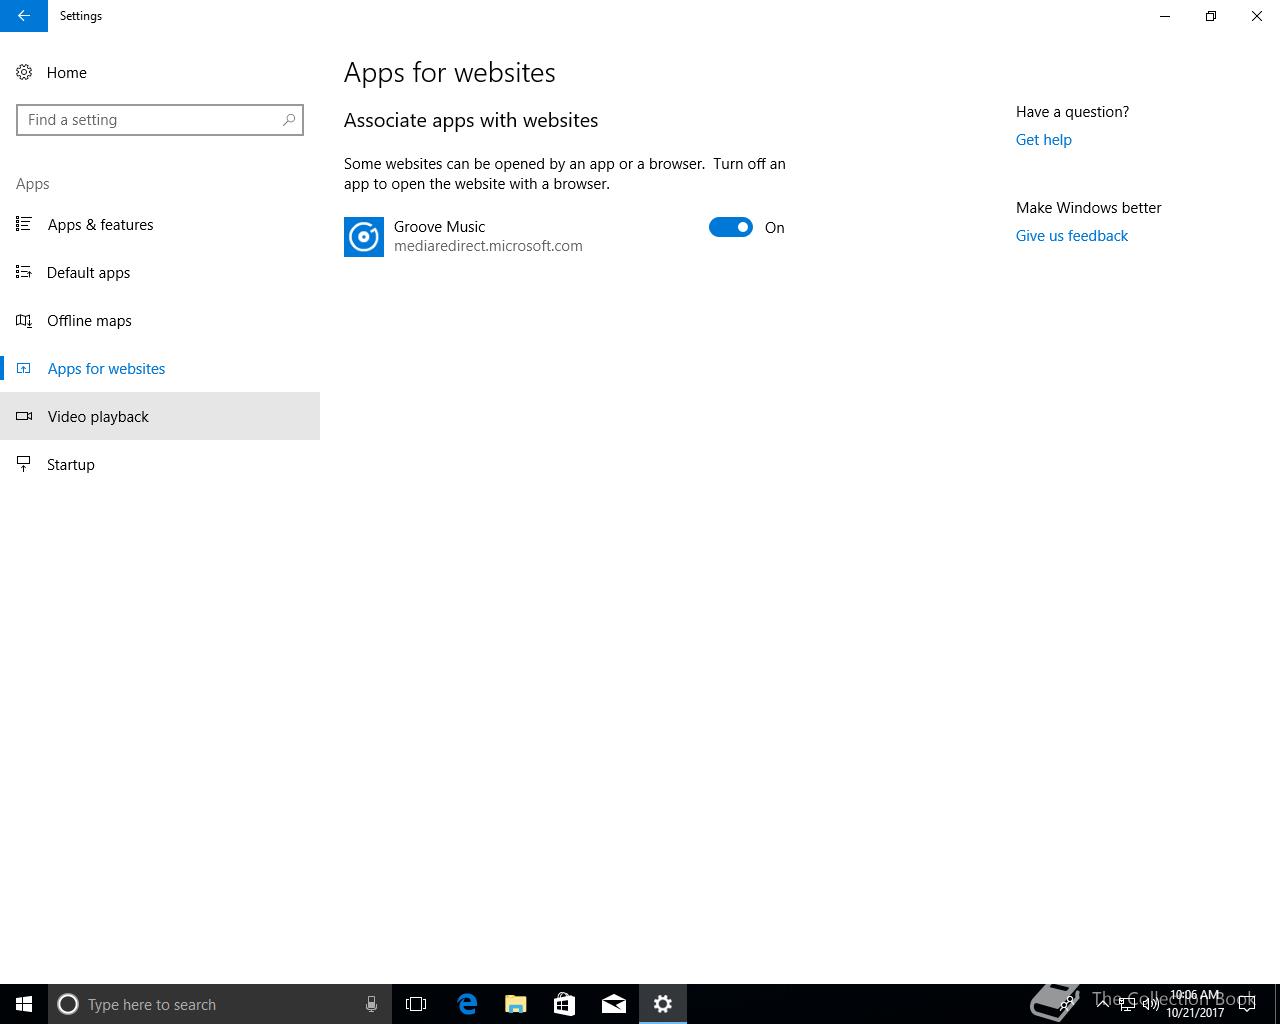This screenshot has height=1024, width=1280.
Task: Click the Startup sidebar icon
Action: 24,464
